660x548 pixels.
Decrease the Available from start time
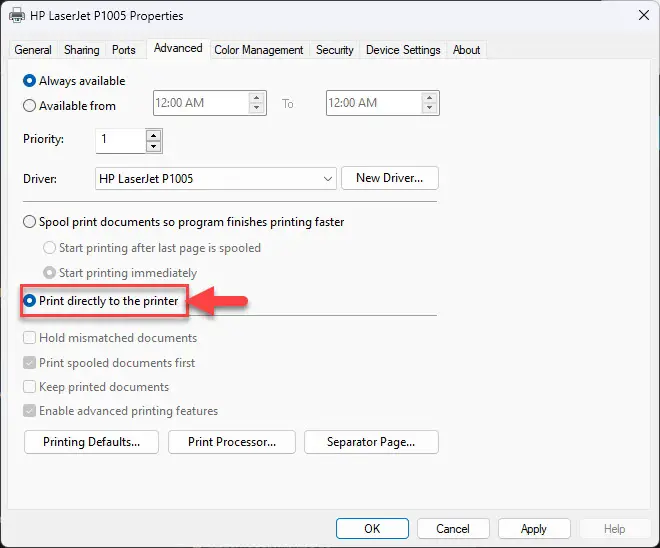(256, 108)
